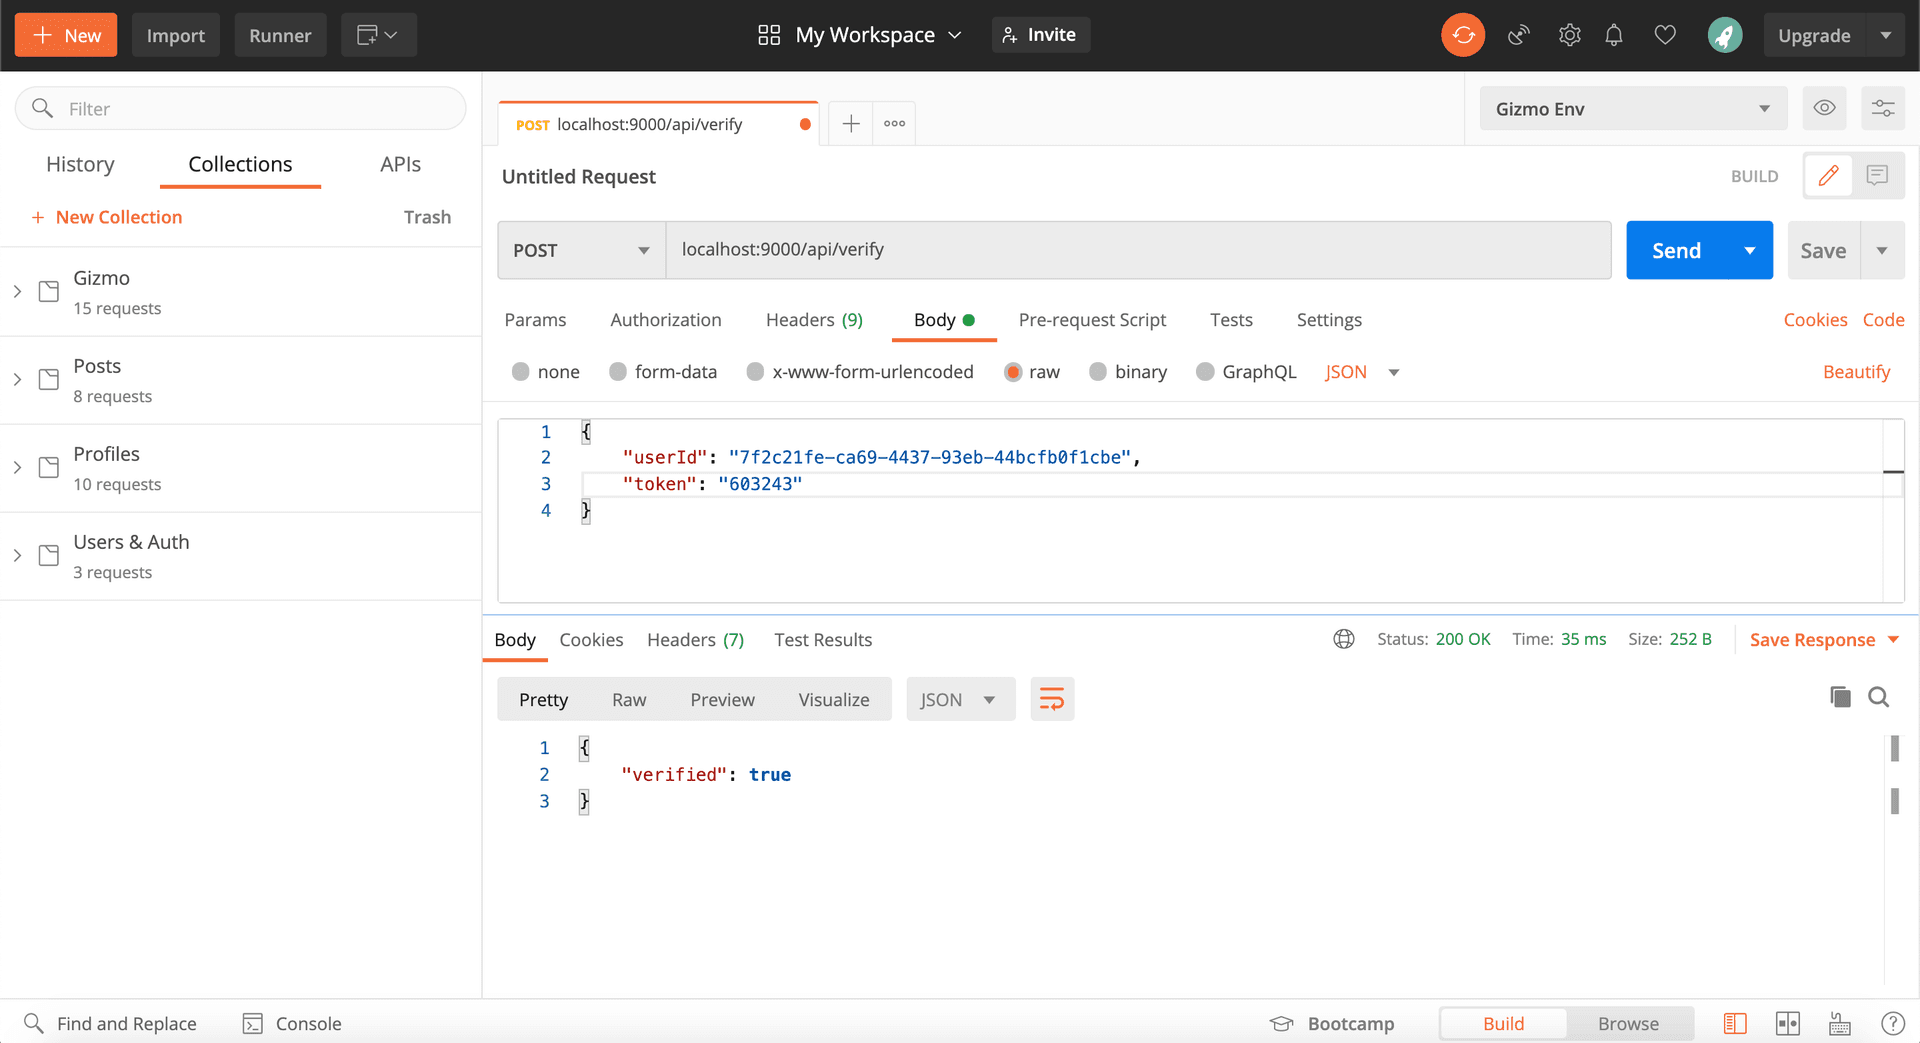The height and width of the screenshot is (1043, 1920).
Task: Open keyboard shortcuts icon
Action: (1840, 1023)
